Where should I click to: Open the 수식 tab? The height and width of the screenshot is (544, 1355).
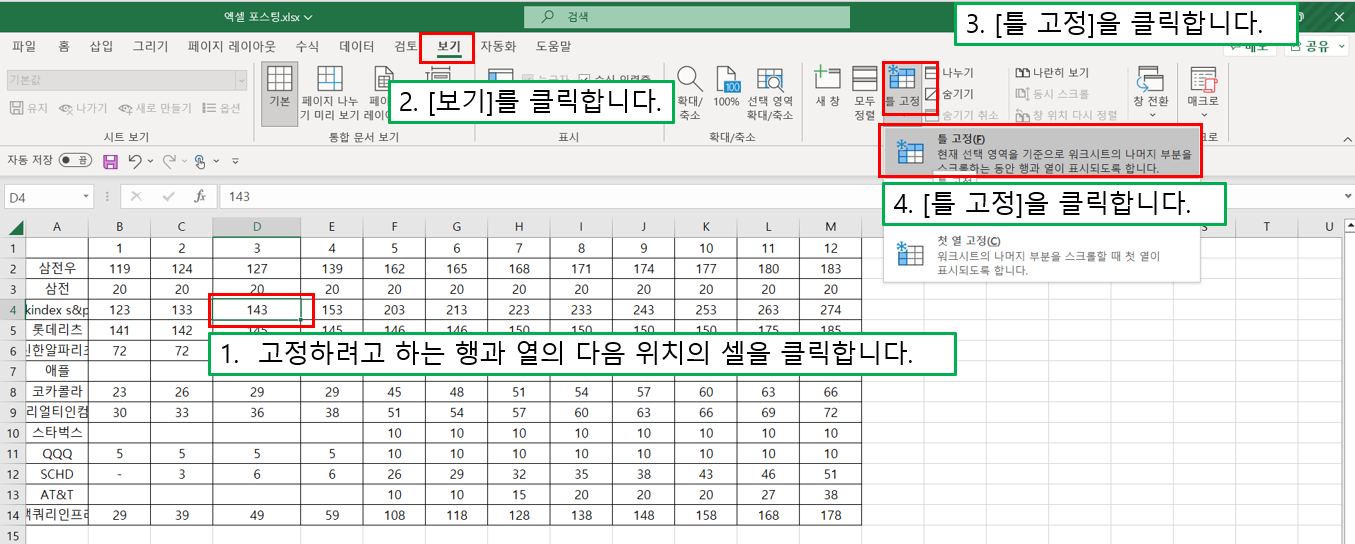(307, 46)
